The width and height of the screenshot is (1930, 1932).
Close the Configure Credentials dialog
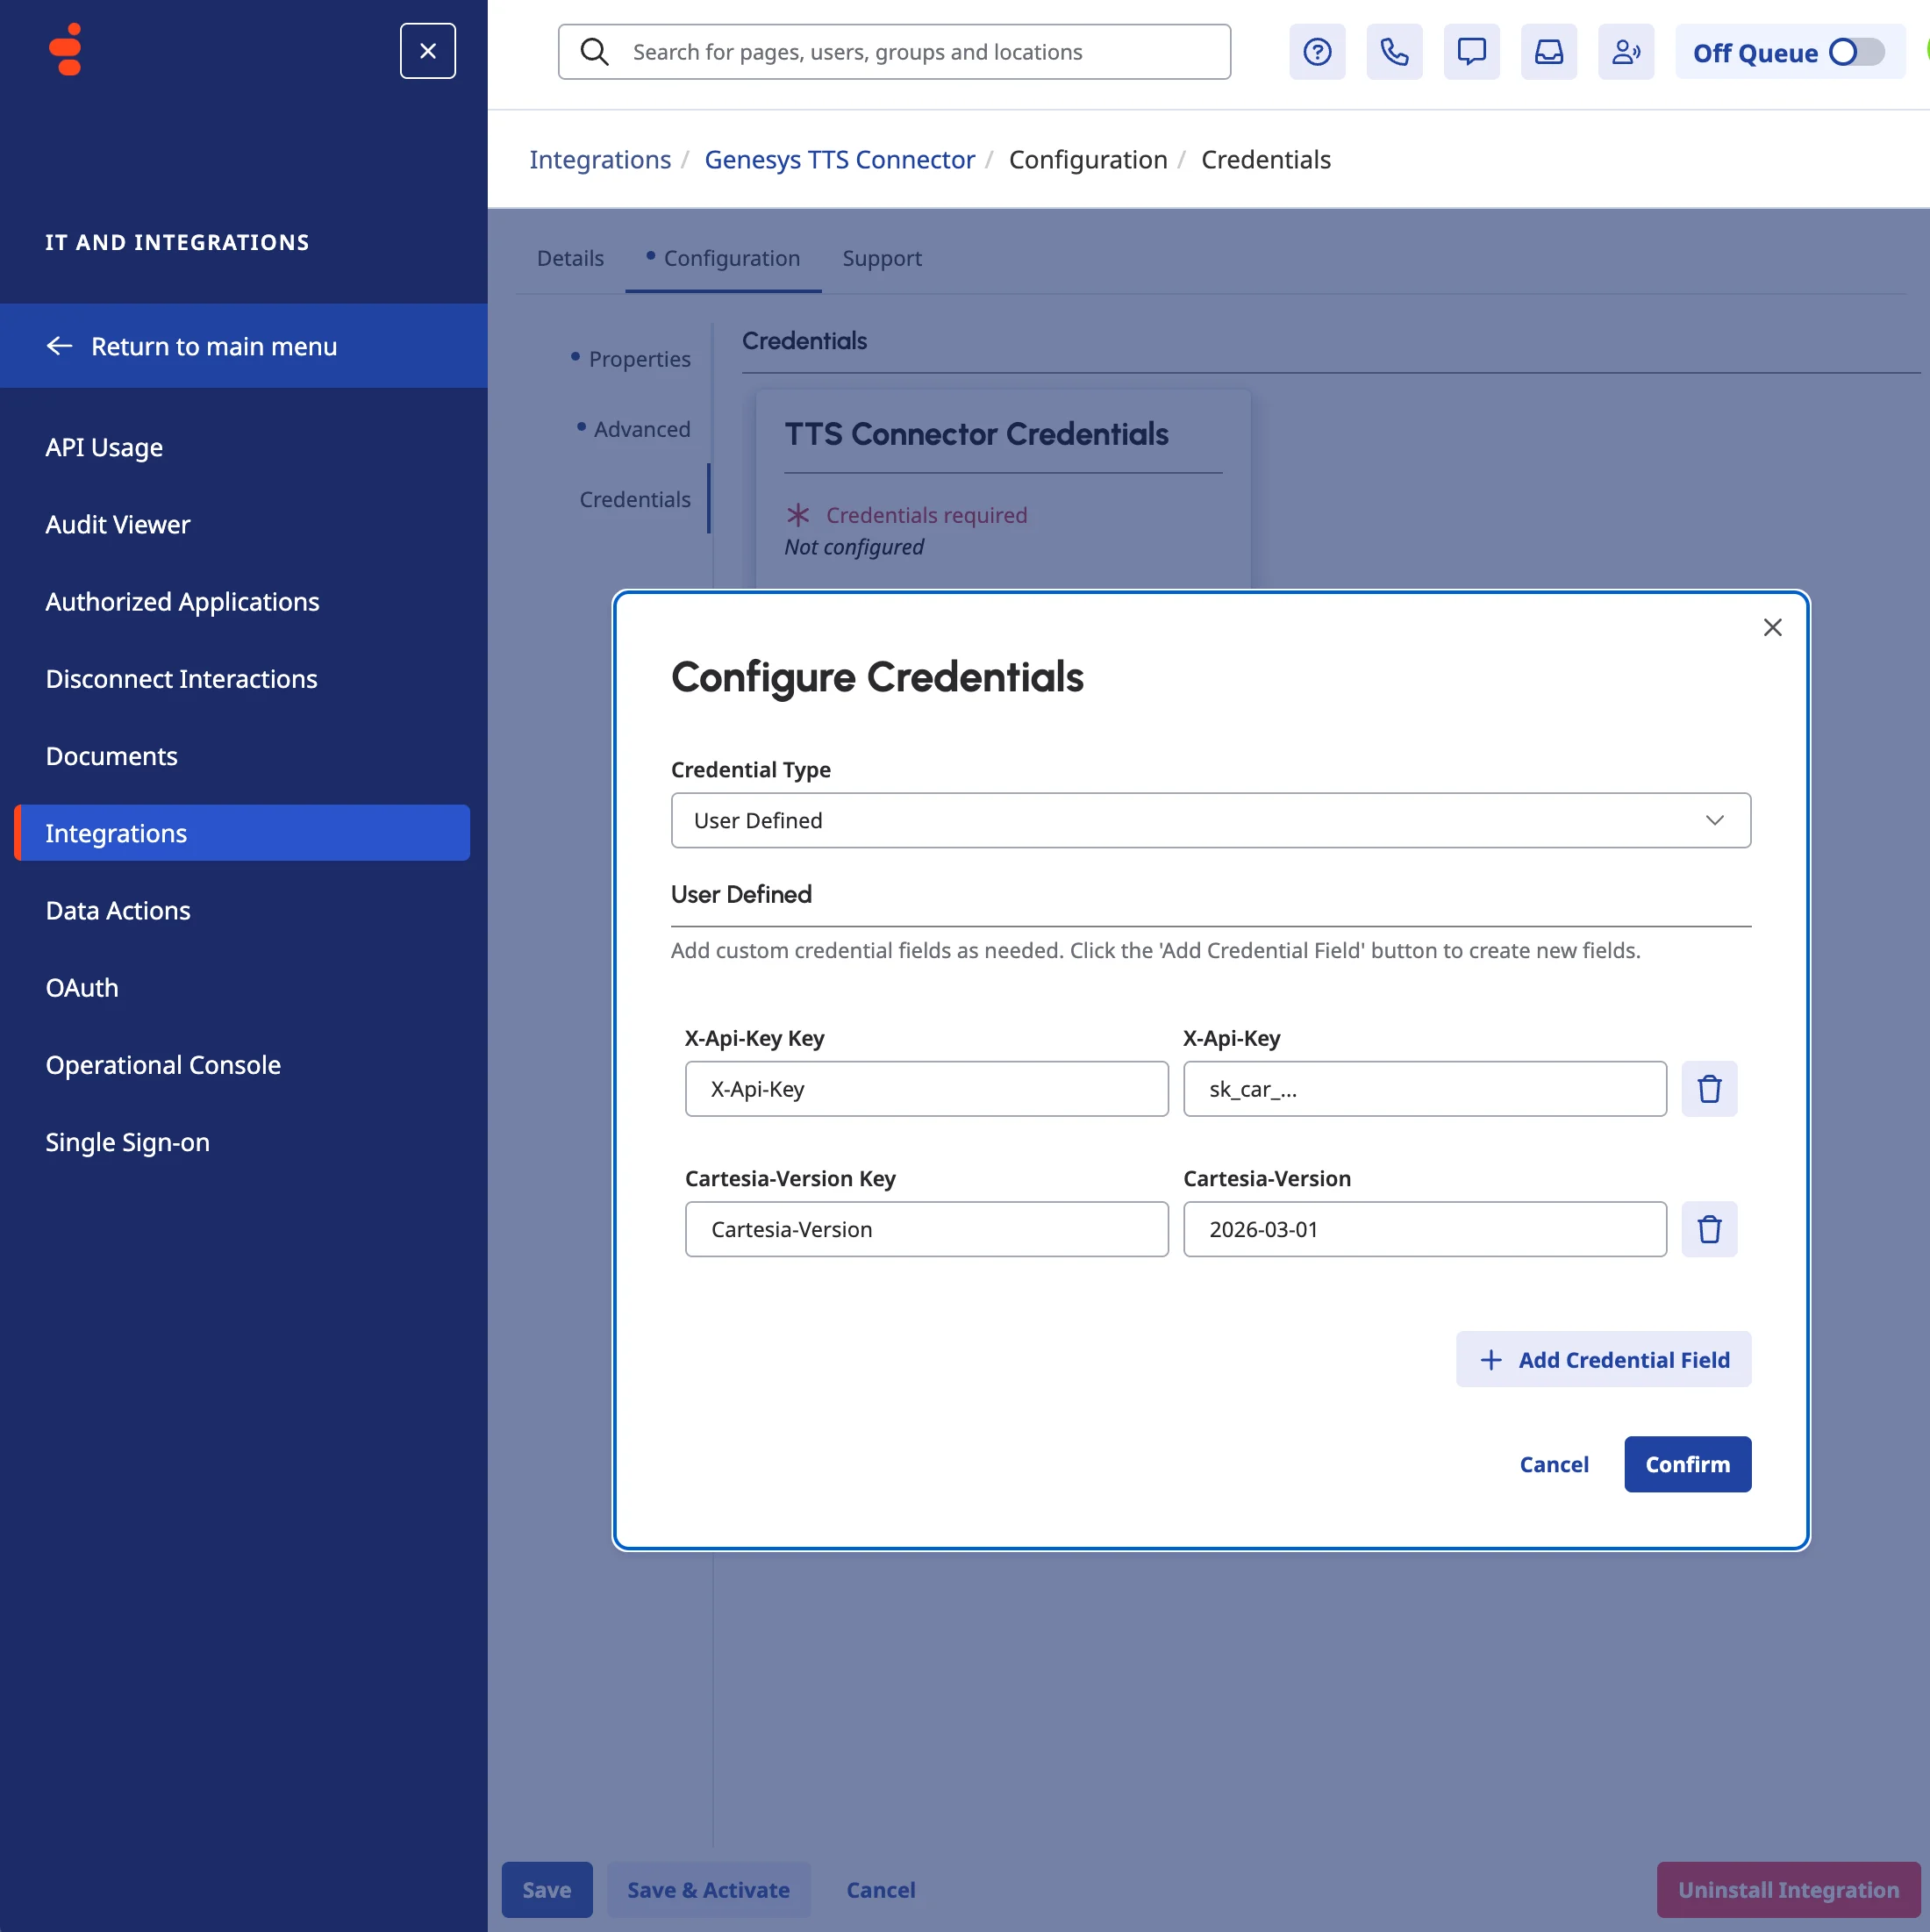point(1772,627)
